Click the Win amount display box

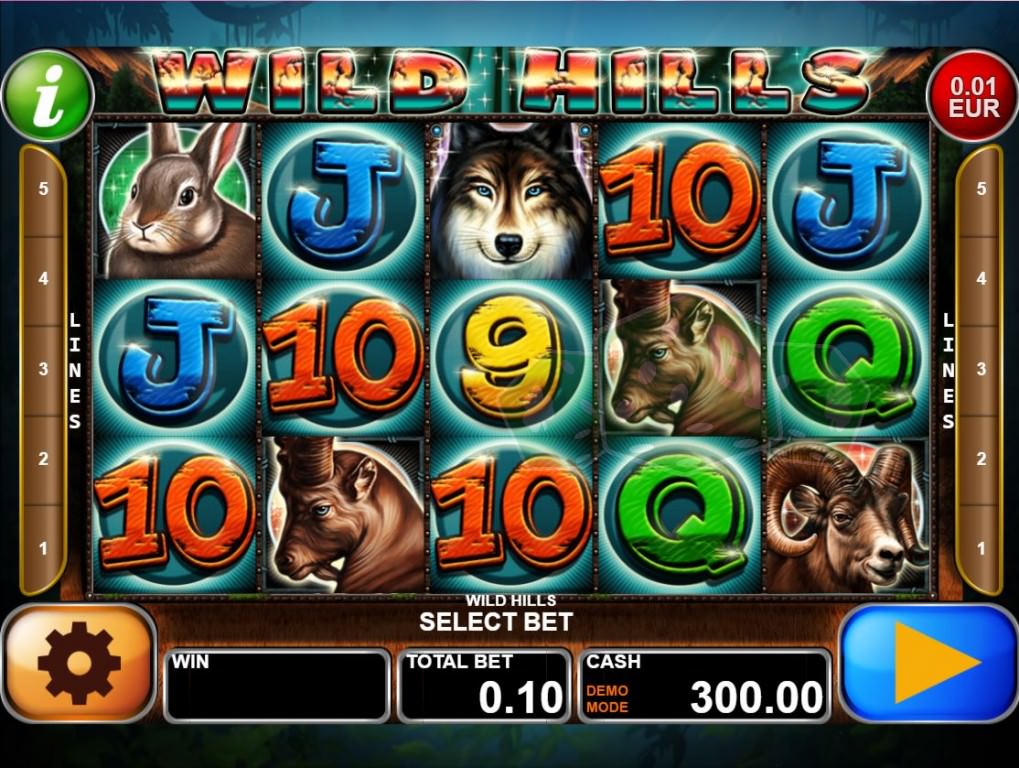pyautogui.click(x=277, y=685)
